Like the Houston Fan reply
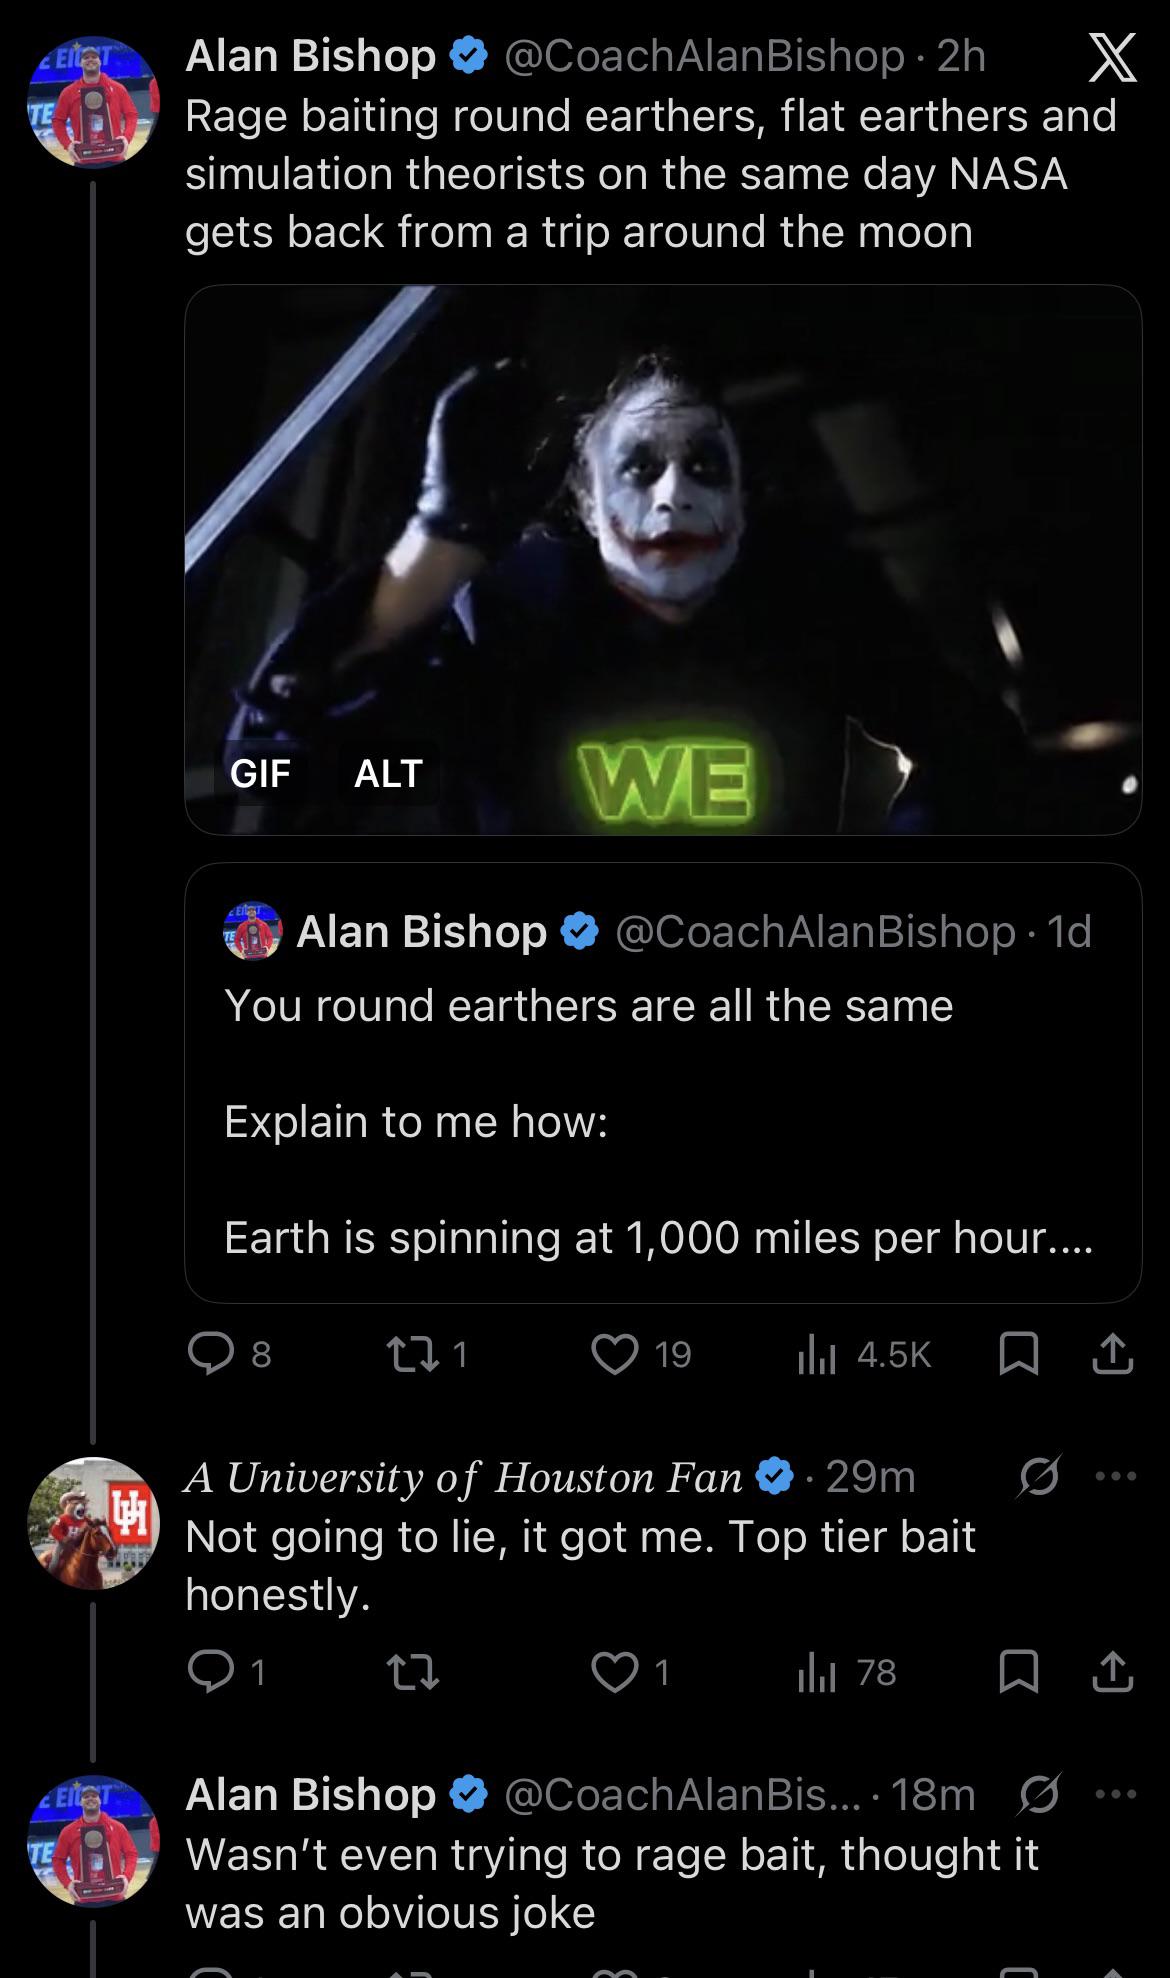Viewport: 1170px width, 1978px height. [615, 1672]
